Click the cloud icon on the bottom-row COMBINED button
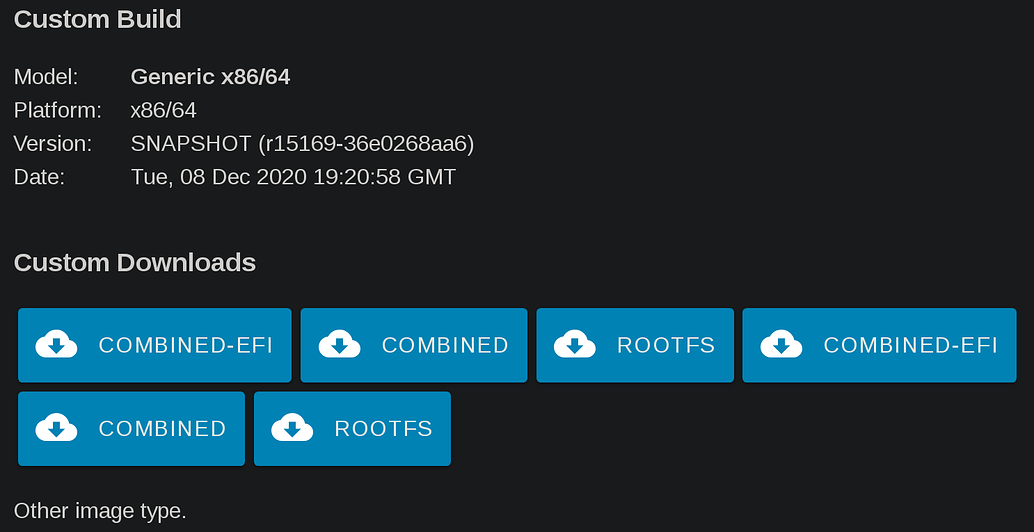Screen dimensions: 1034x532 tap(57, 428)
